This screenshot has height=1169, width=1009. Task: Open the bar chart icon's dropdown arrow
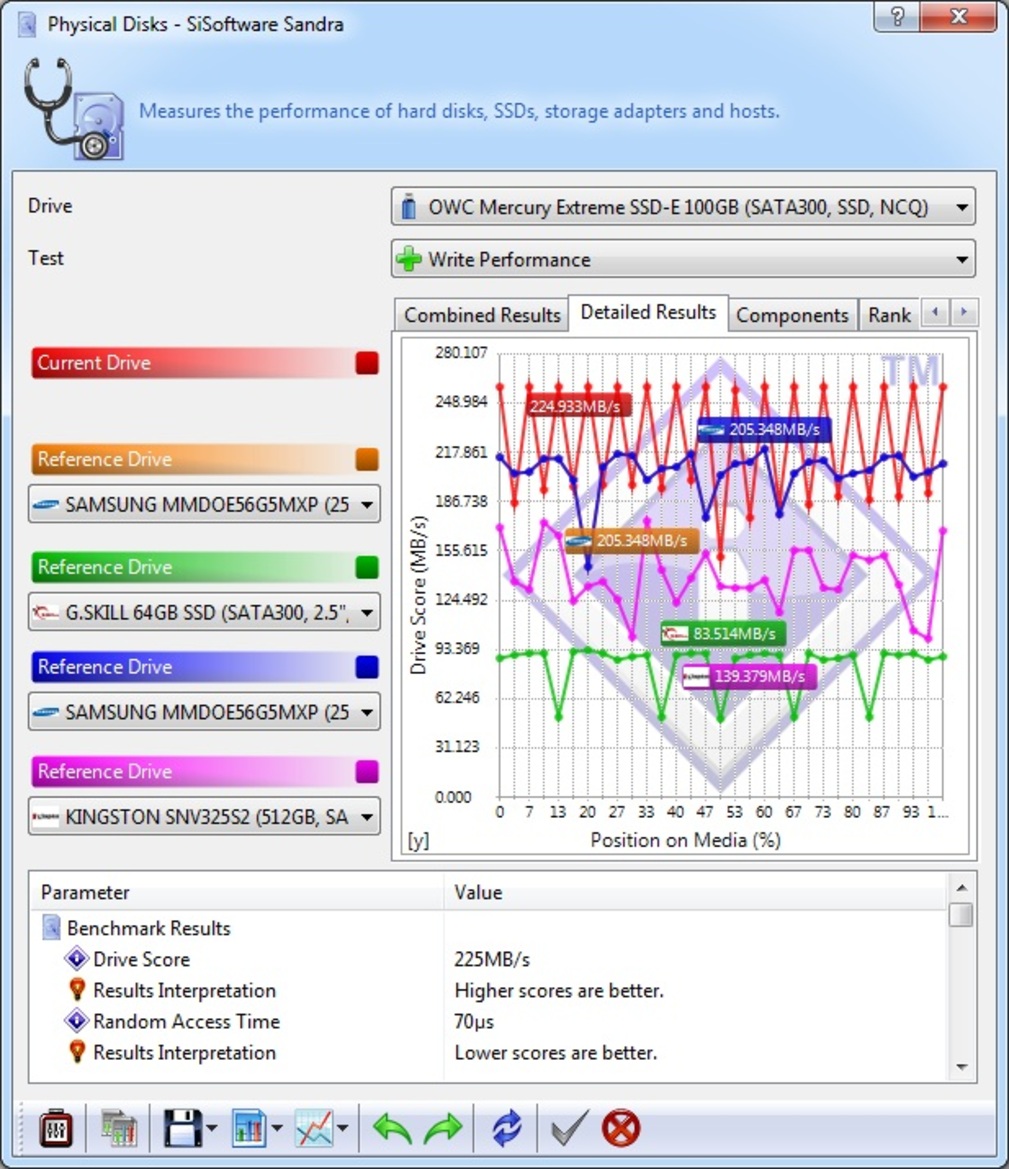click(x=277, y=1128)
